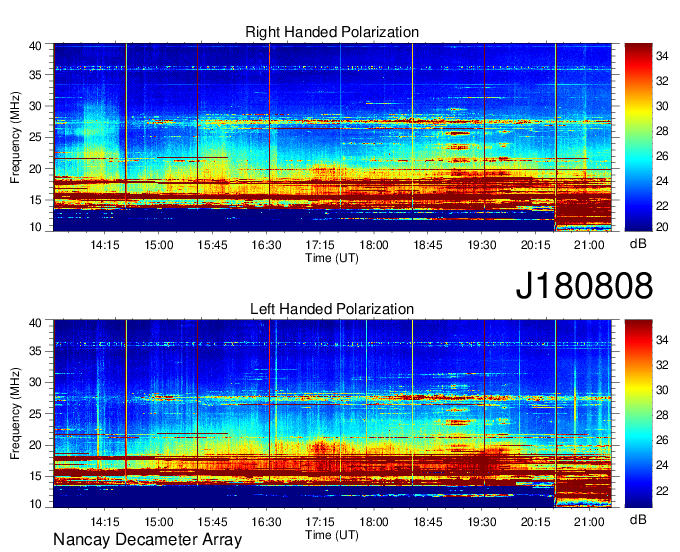
Task: Click the 10 MHz tick label on Right Handed plot
Action: click(x=35, y=227)
